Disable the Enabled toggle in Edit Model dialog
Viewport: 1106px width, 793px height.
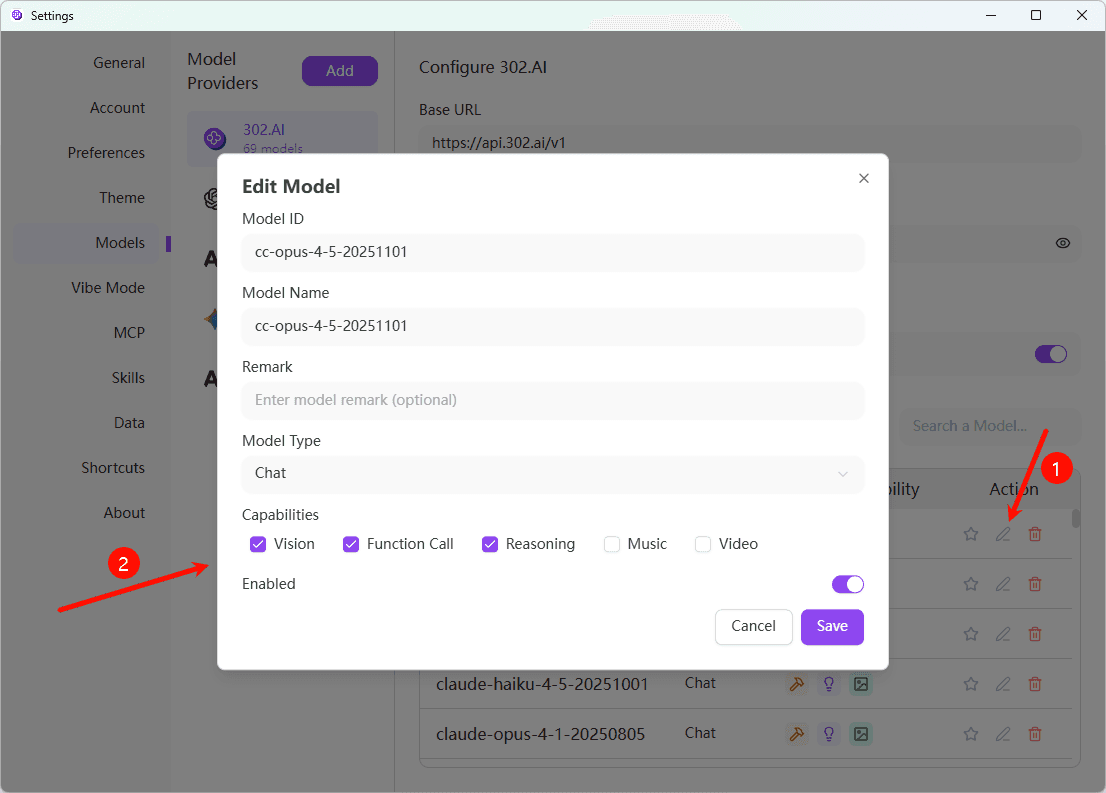(847, 584)
